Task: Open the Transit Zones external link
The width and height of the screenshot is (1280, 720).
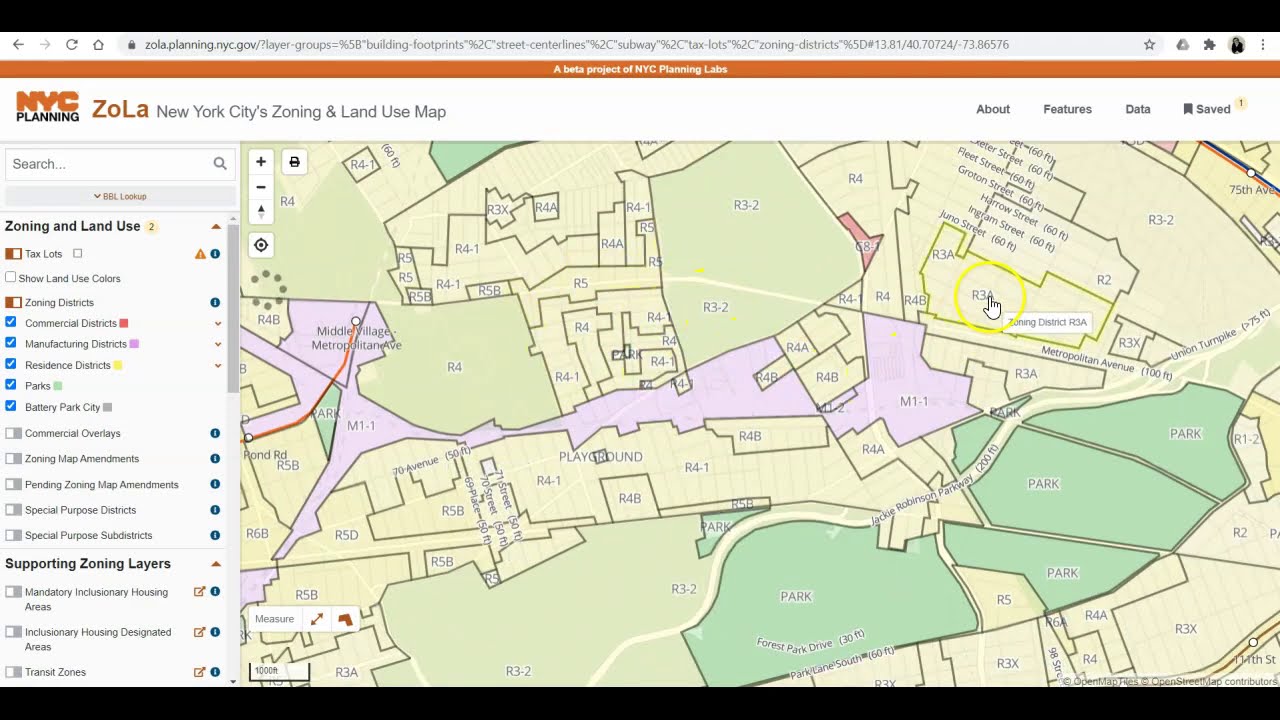Action: [199, 672]
